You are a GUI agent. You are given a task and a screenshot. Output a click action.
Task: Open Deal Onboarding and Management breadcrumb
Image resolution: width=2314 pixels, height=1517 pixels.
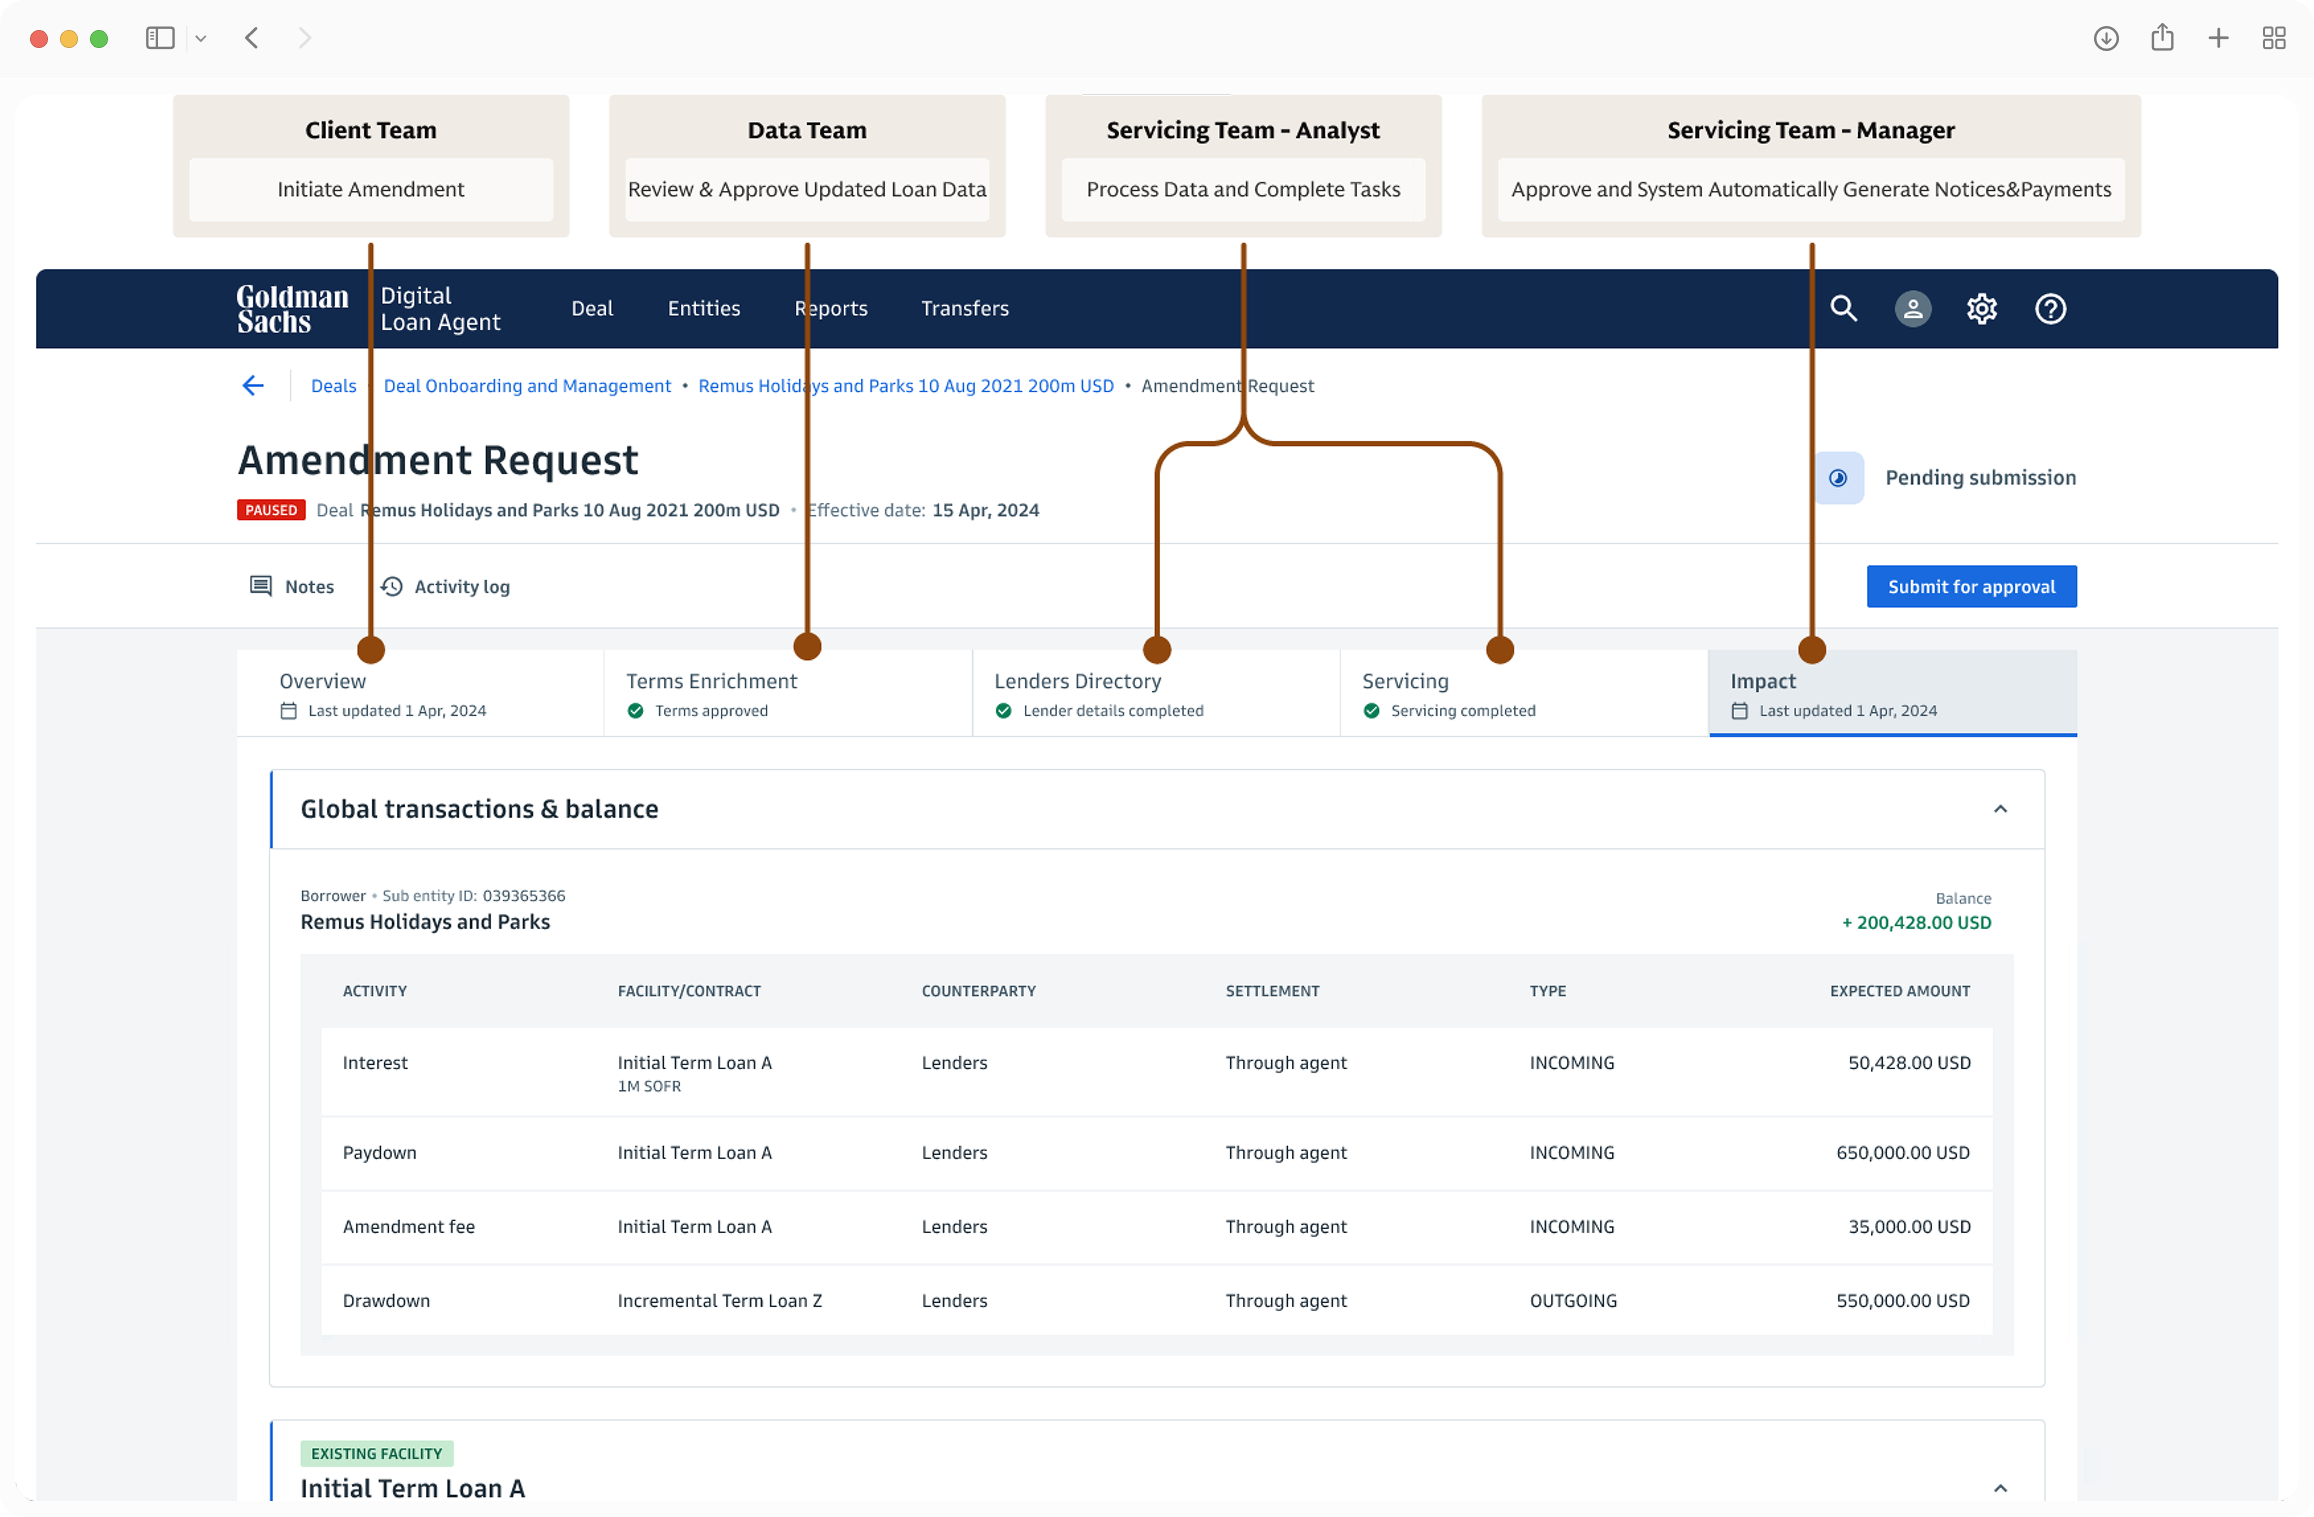pyautogui.click(x=527, y=385)
